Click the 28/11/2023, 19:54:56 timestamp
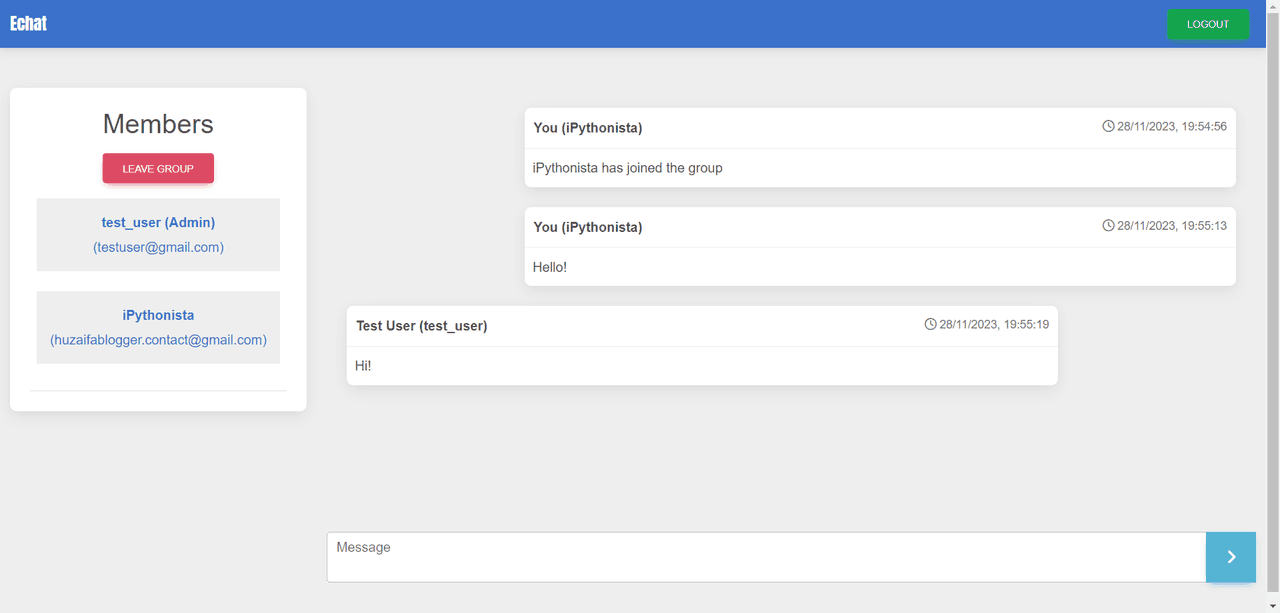This screenshot has height=613, width=1280. coord(1172,127)
